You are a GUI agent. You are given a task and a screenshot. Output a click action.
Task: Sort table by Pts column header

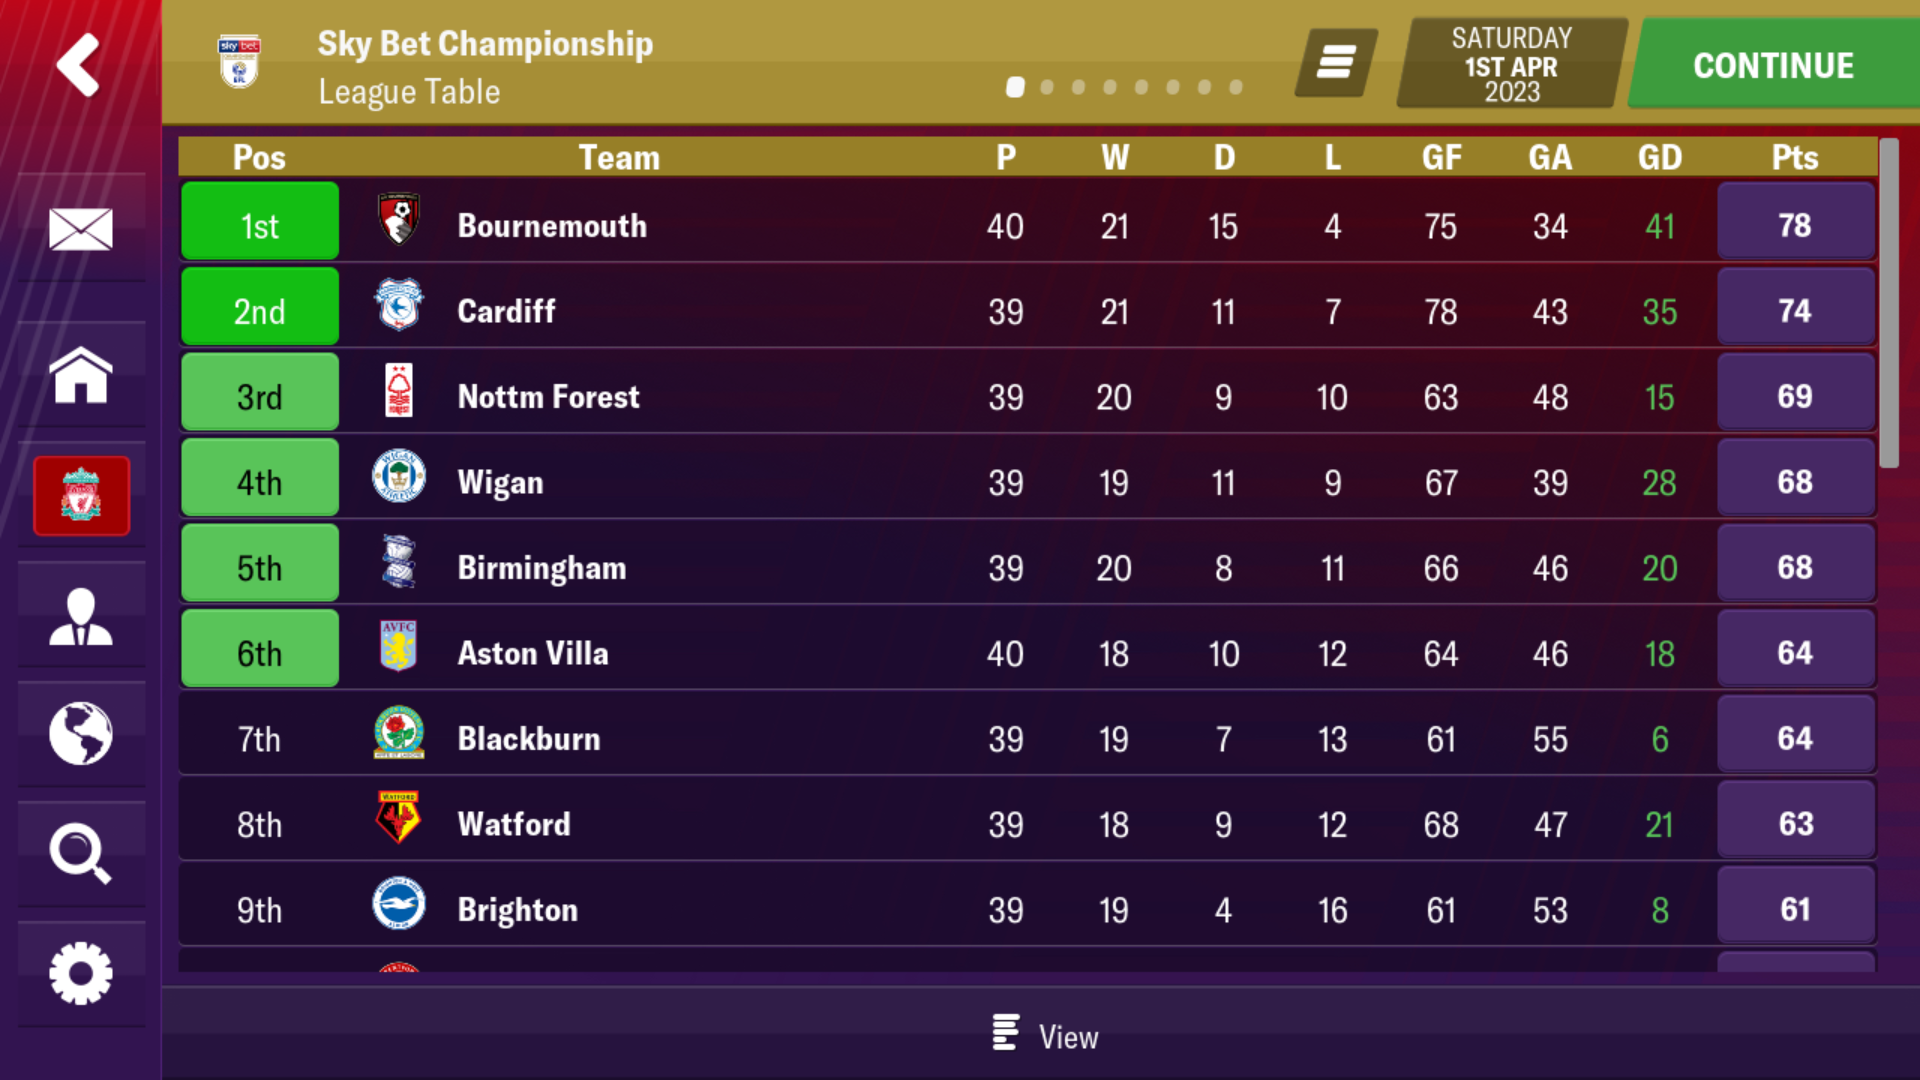click(x=1795, y=157)
